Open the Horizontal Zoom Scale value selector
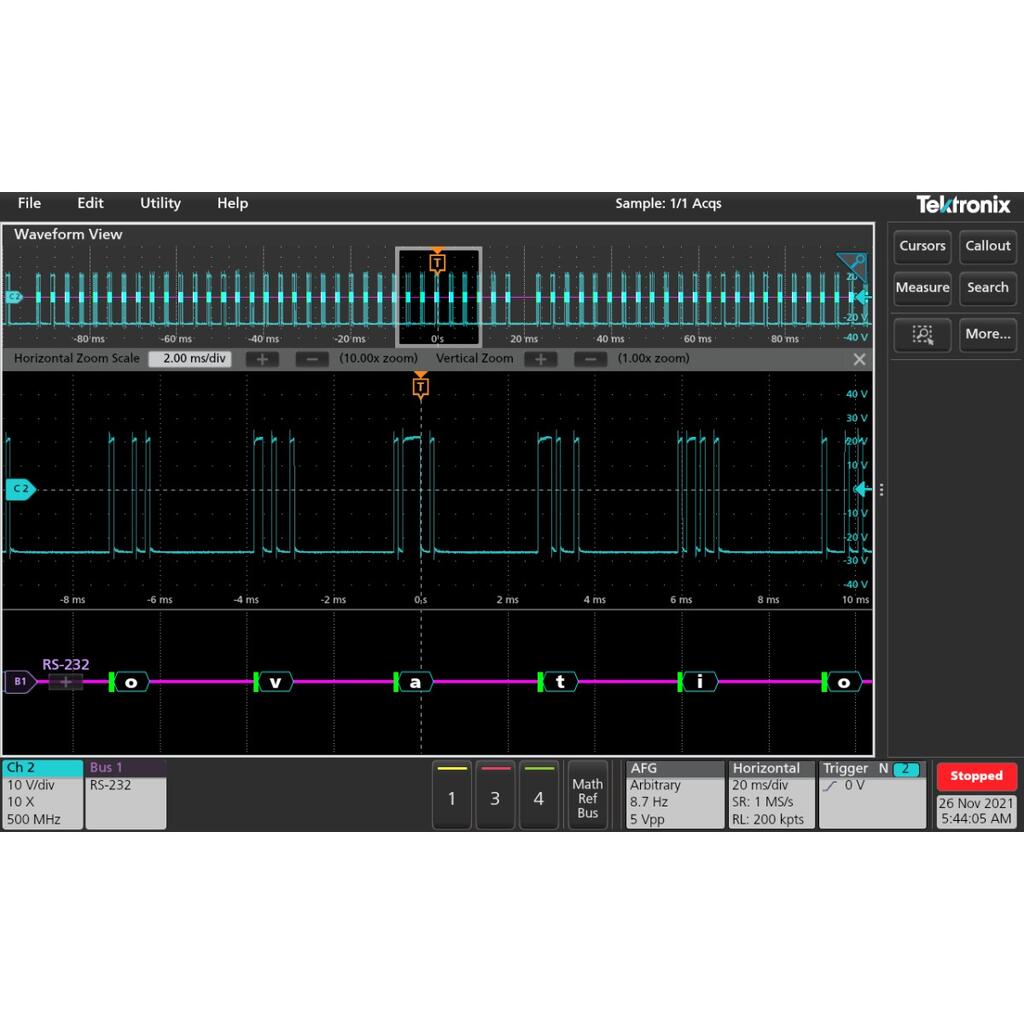 point(189,358)
